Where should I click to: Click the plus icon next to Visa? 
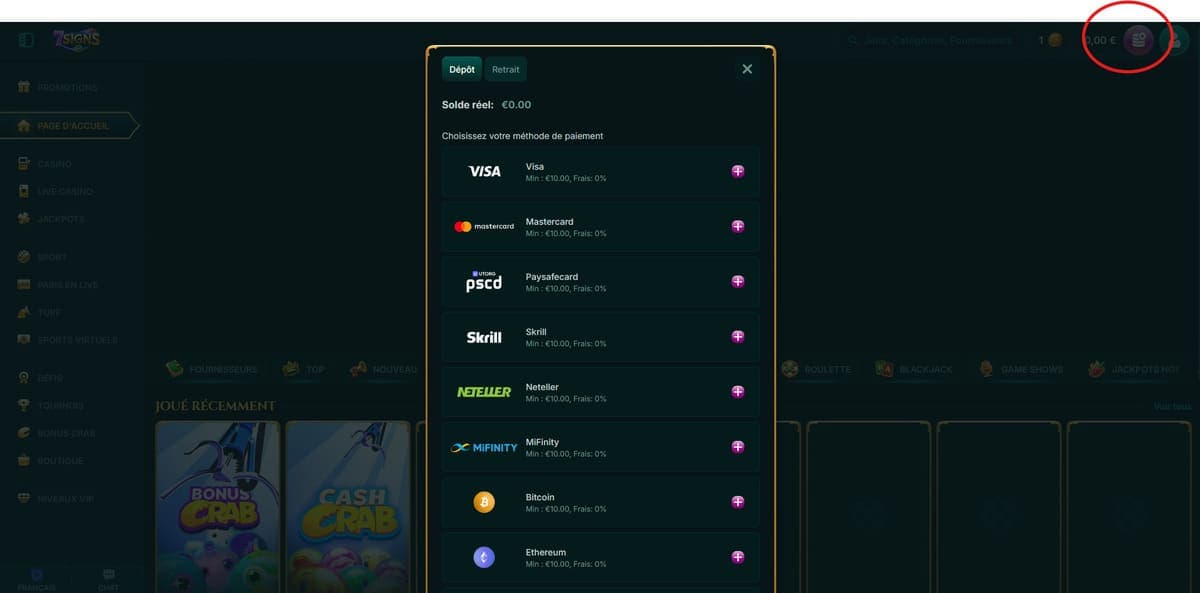(x=738, y=171)
